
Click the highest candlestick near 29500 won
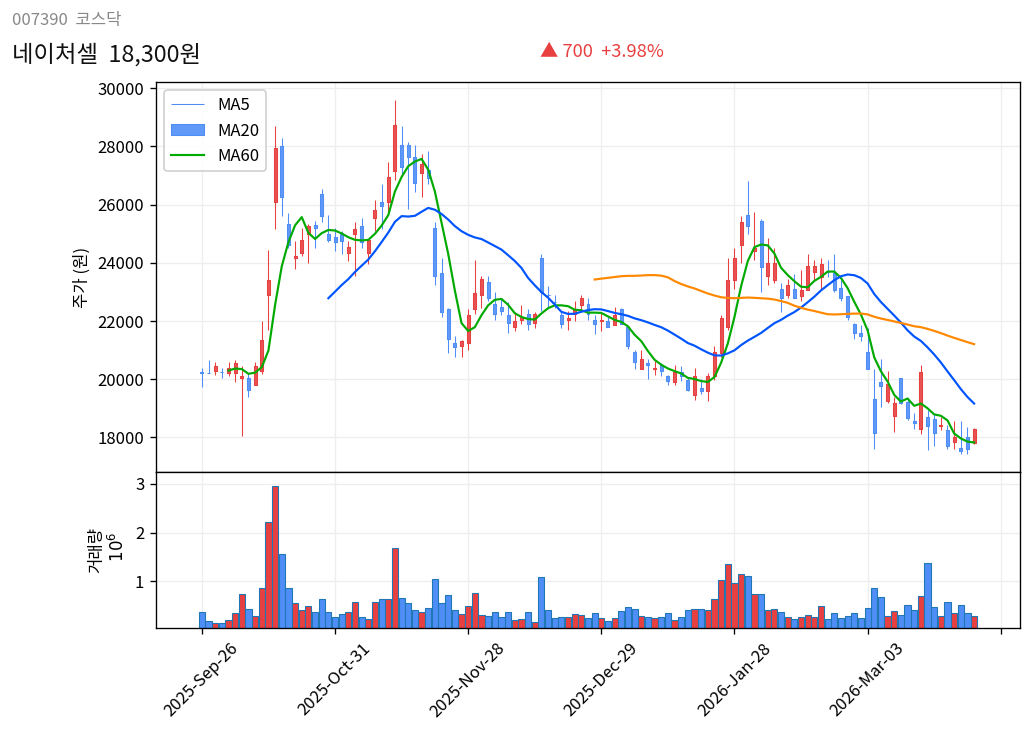click(x=396, y=130)
